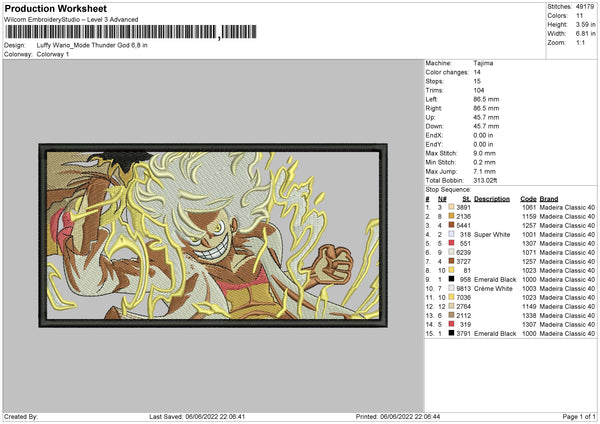Viewport: 600px width, 424px height.
Task: Click the 'Brand' column header
Action: (549, 199)
